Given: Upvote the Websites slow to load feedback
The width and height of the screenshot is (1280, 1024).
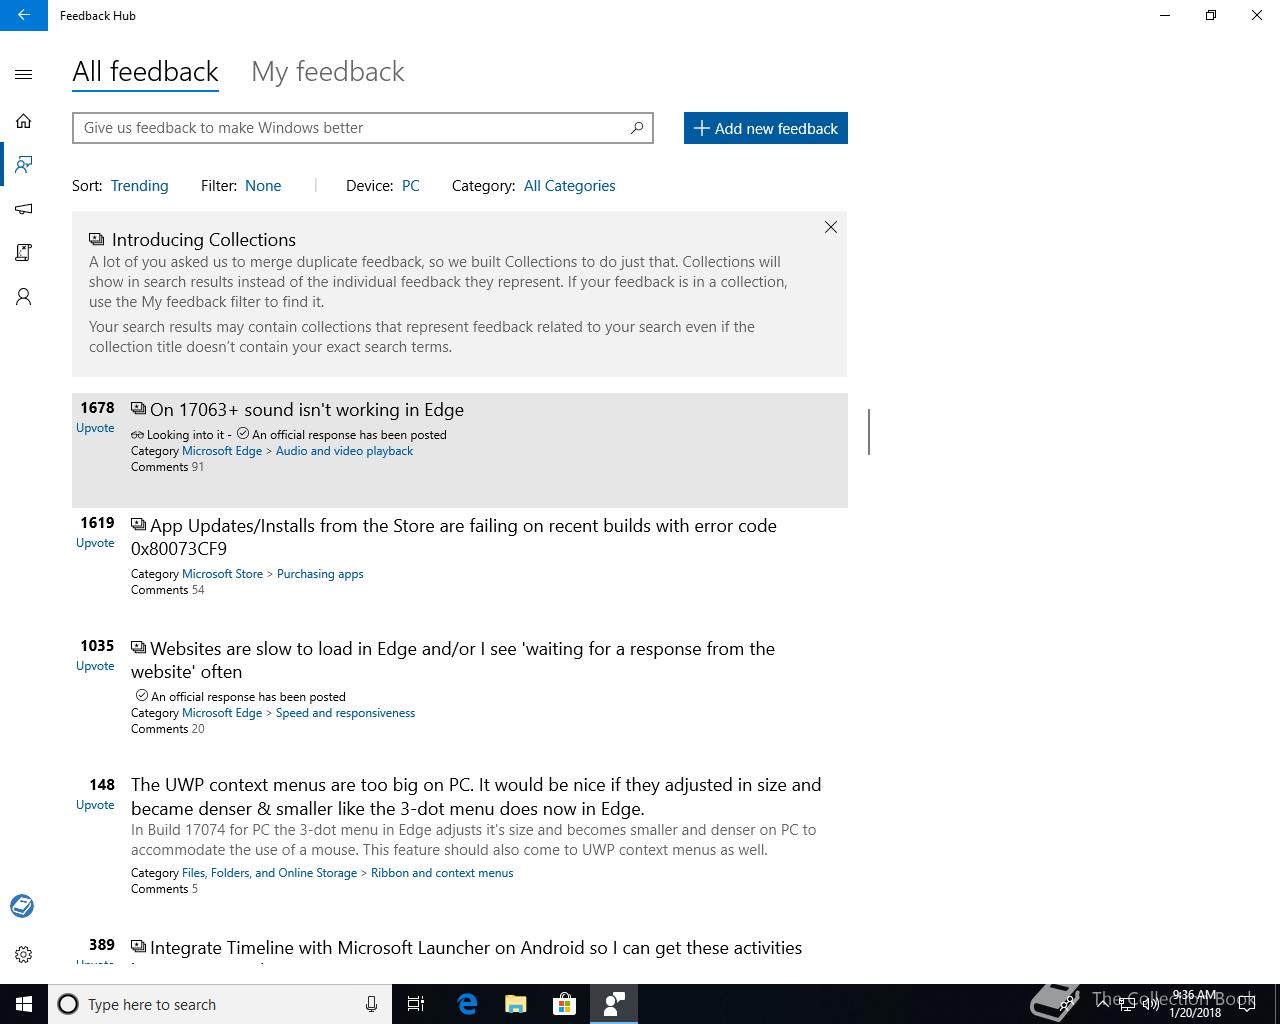Looking at the screenshot, I should (95, 666).
